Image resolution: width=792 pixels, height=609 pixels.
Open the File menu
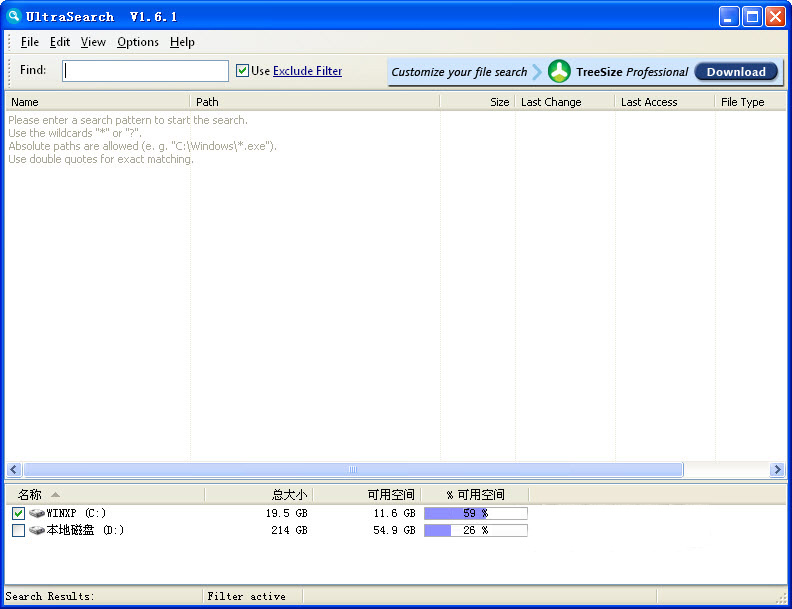point(30,42)
